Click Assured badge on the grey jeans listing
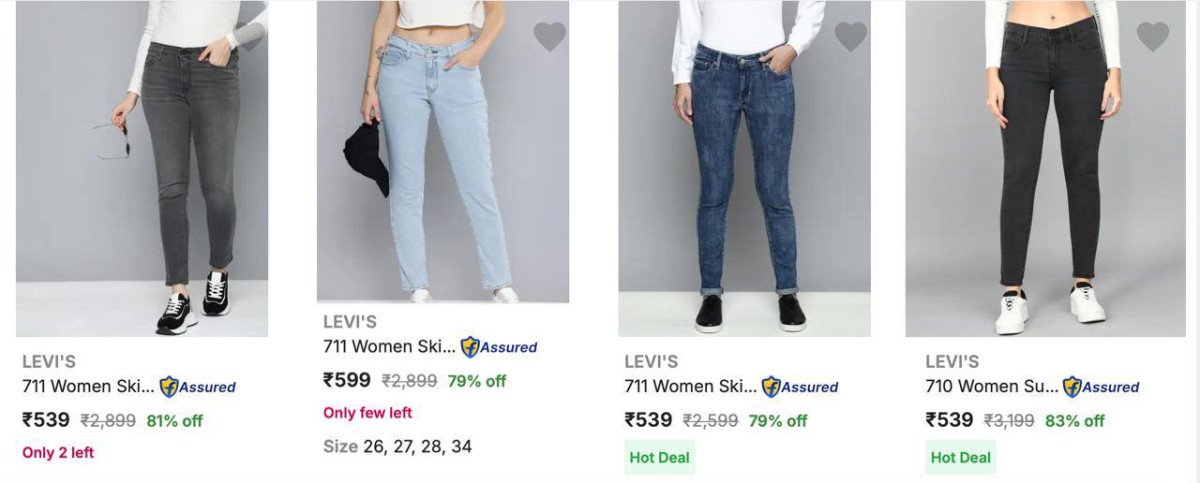 [197, 387]
